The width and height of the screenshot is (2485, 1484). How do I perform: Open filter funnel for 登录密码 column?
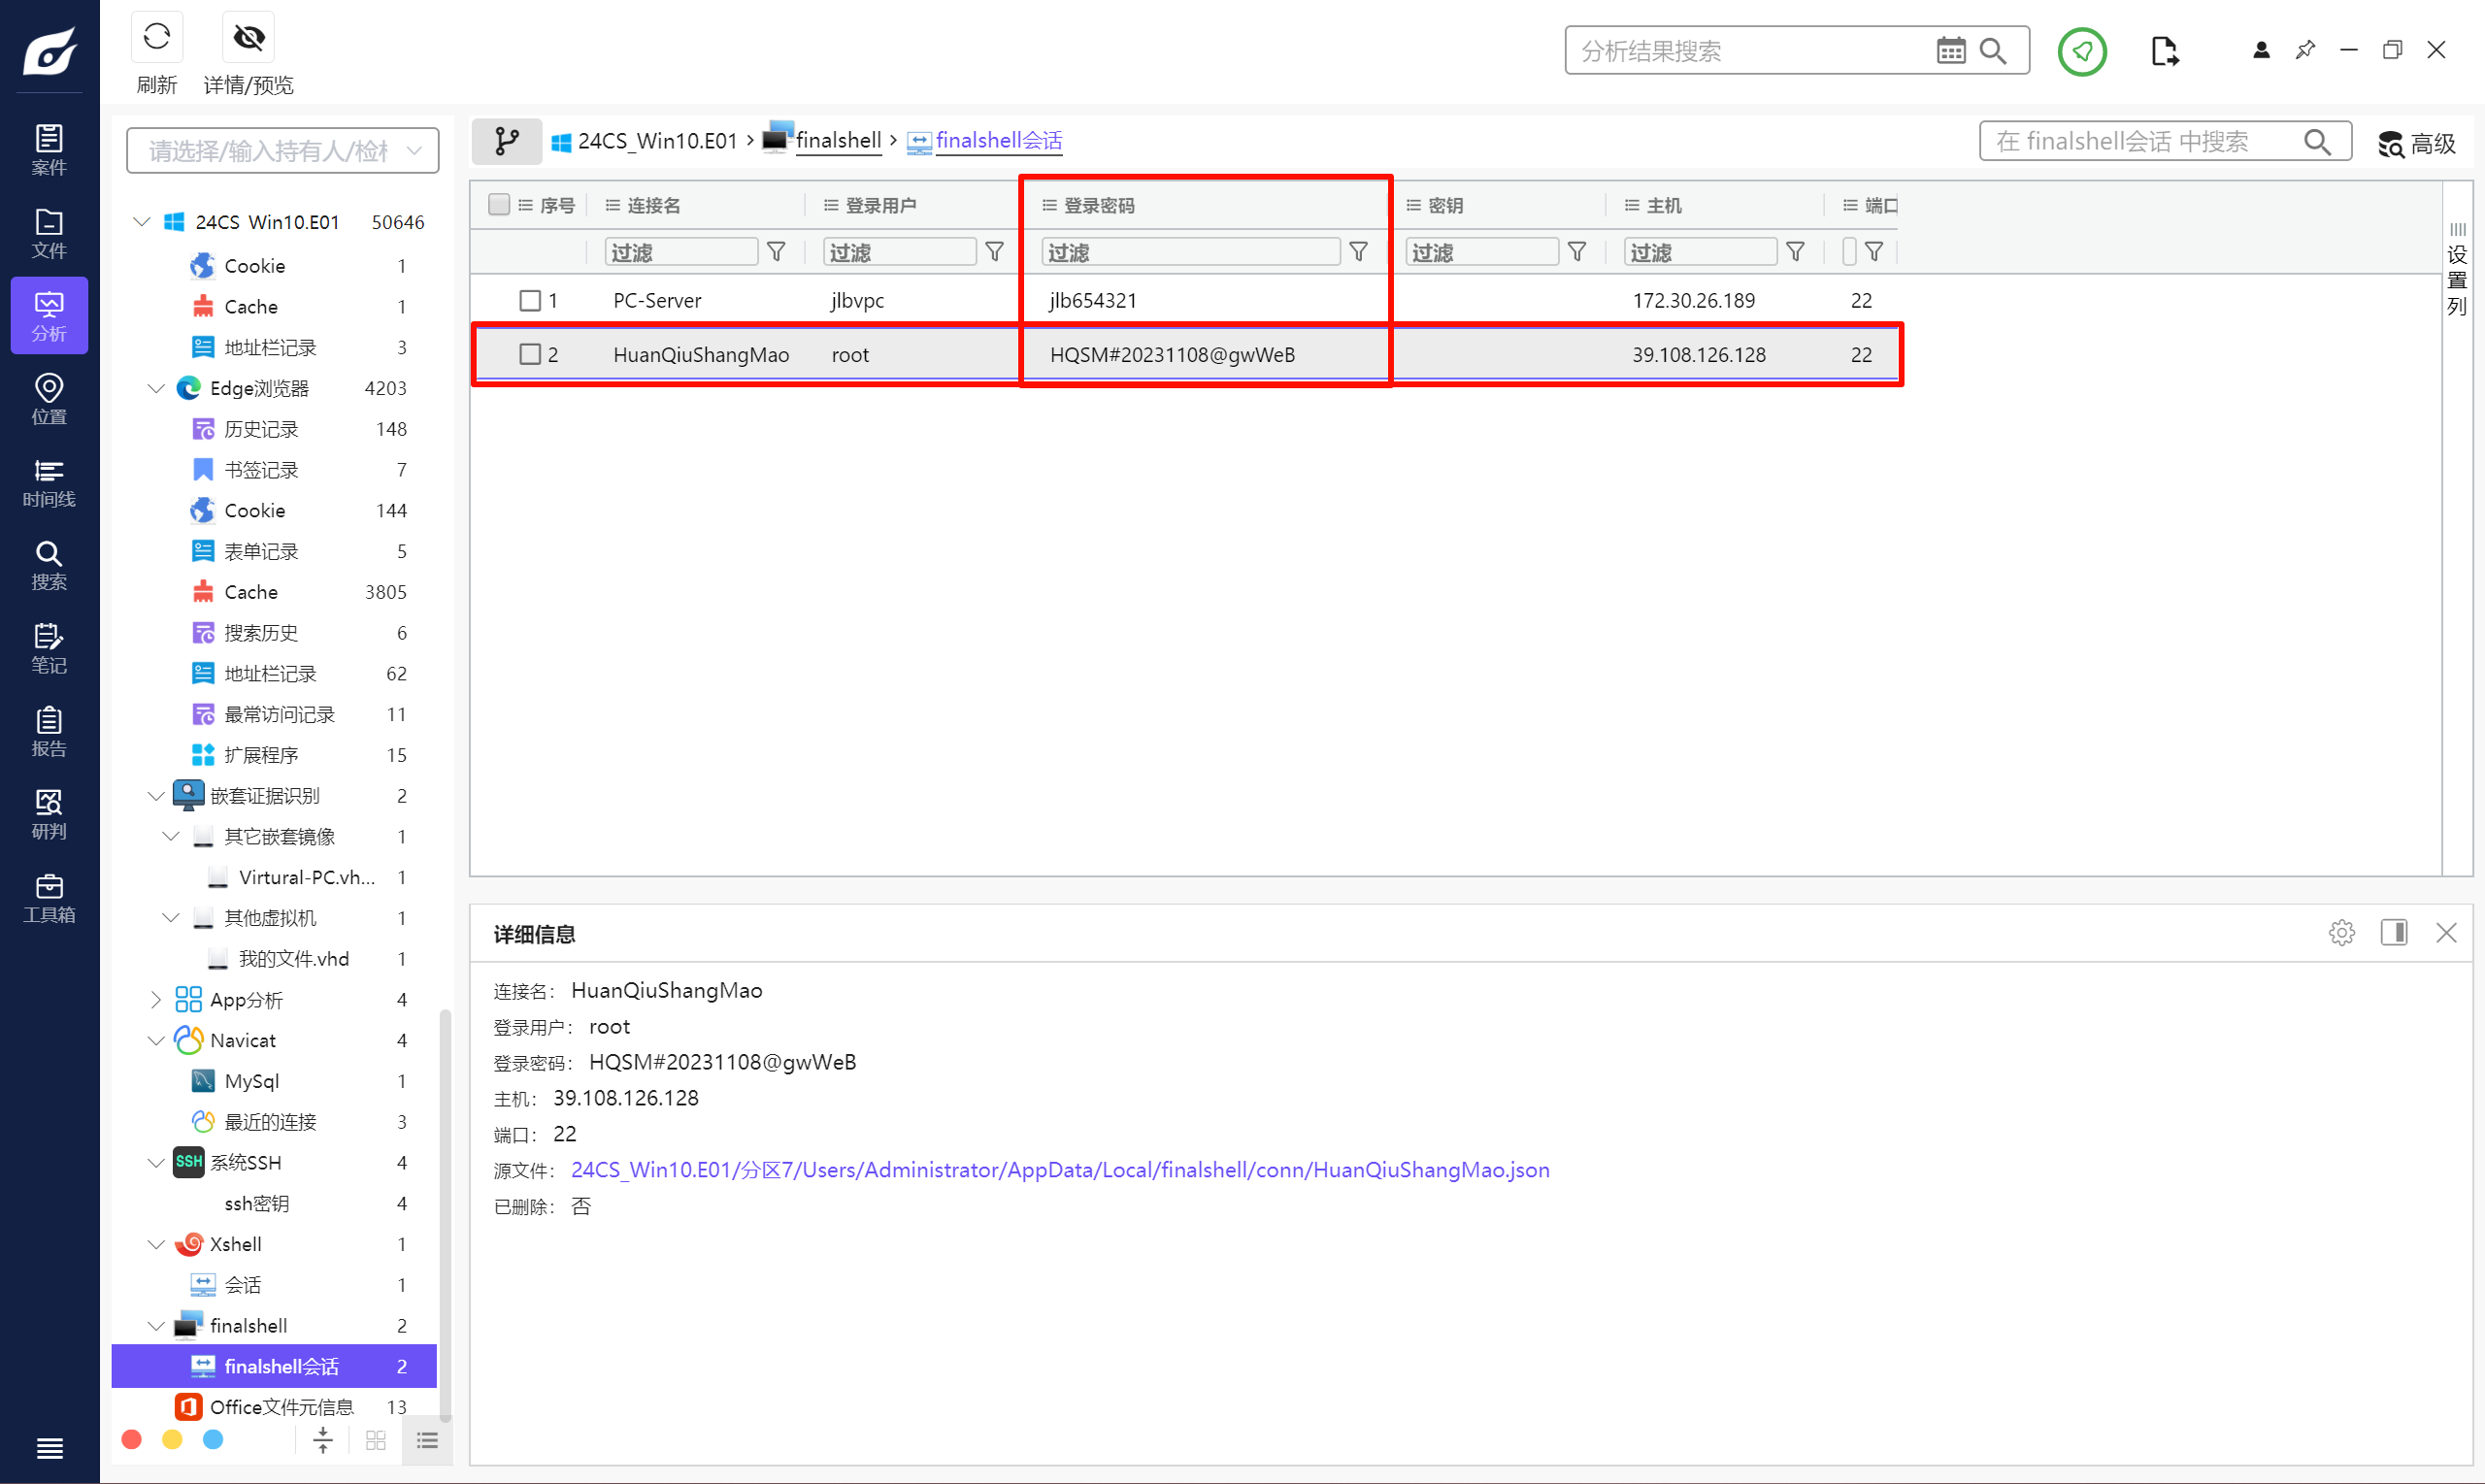coord(1358,251)
